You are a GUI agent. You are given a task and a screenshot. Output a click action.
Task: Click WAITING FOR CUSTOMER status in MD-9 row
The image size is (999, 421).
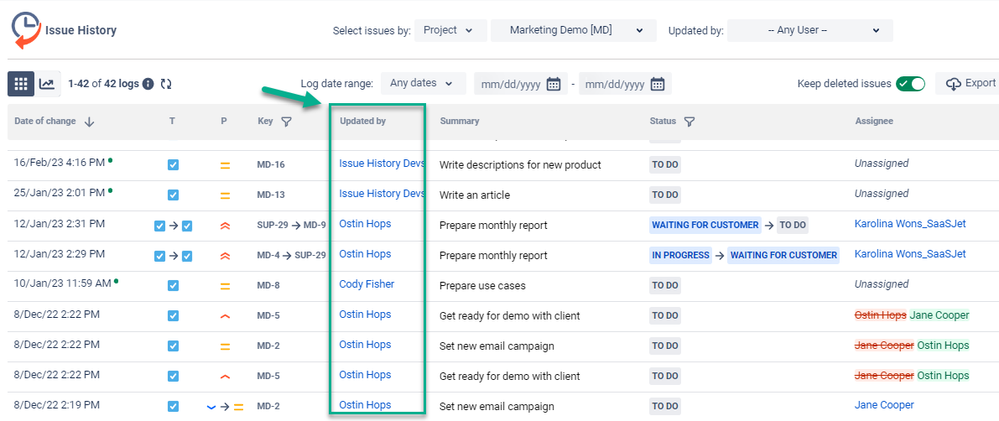click(x=705, y=225)
